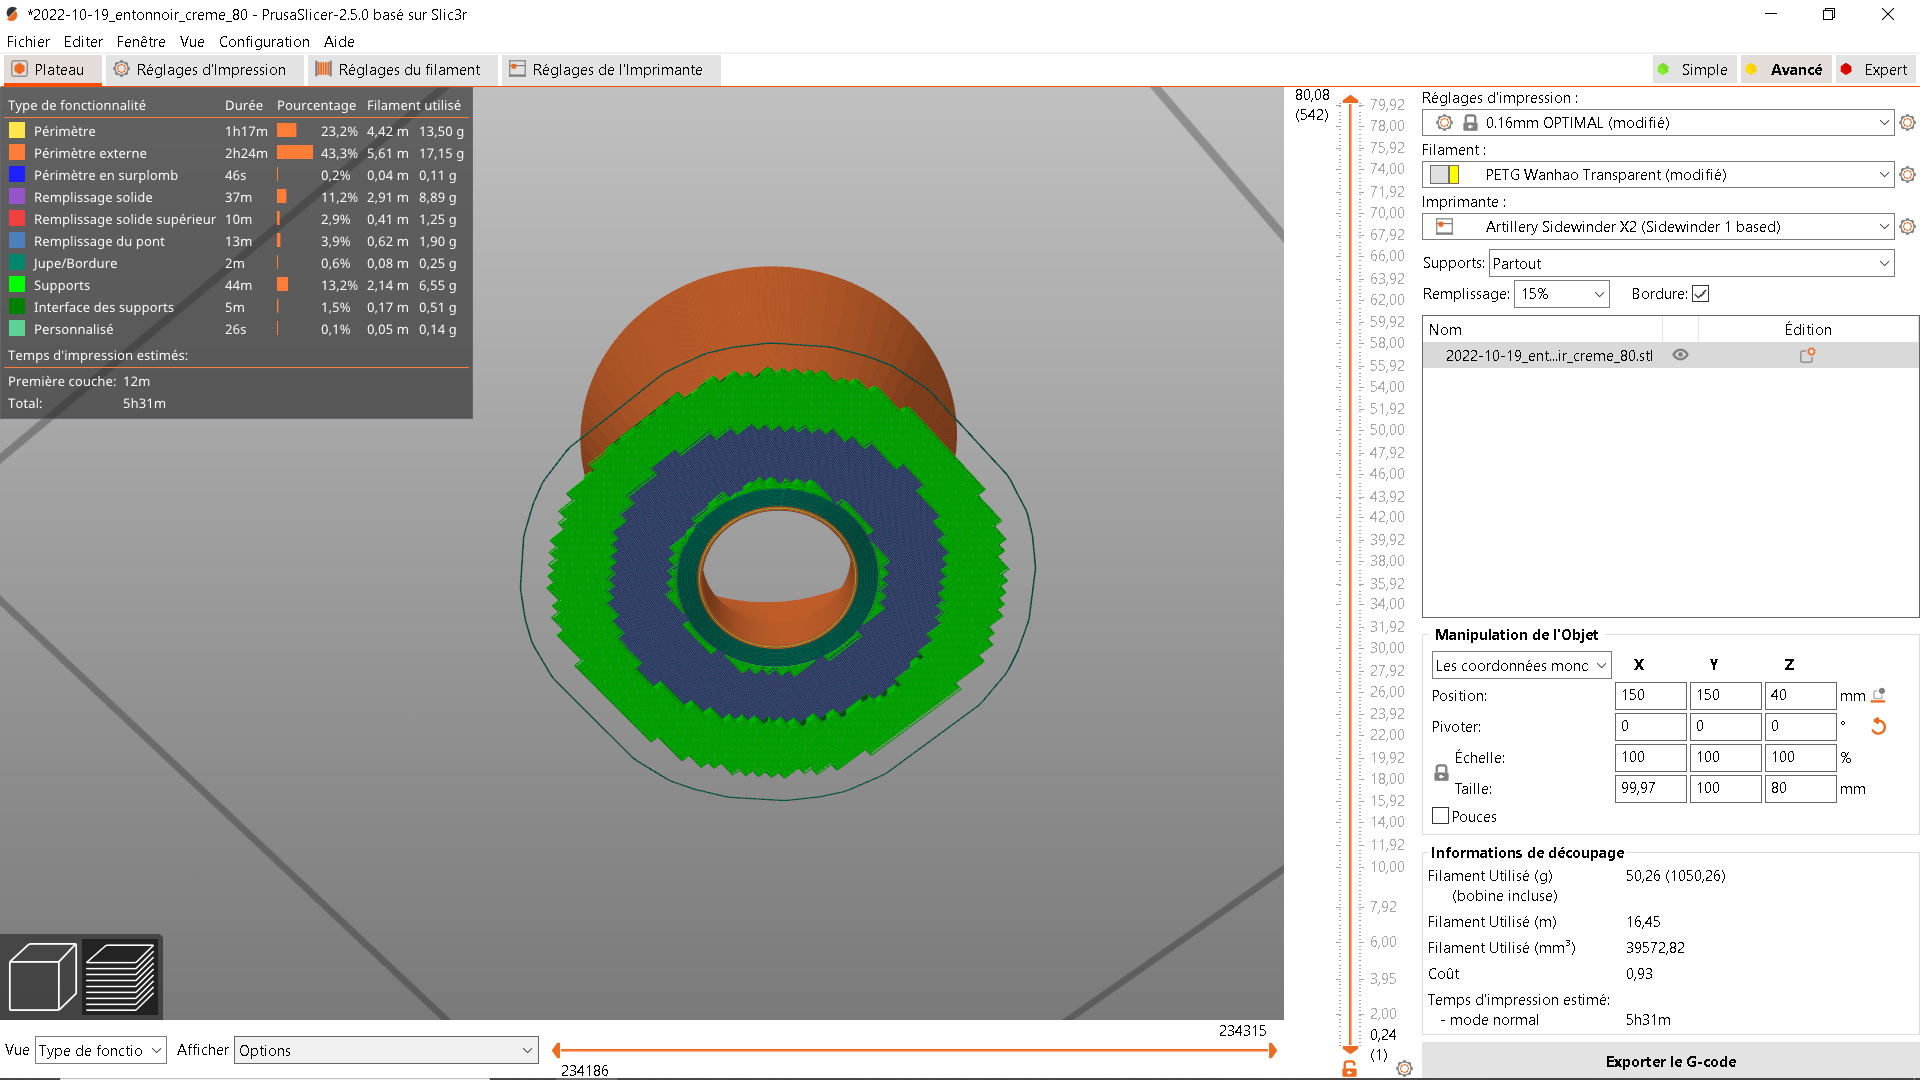
Task: Click the Jupe/Bordure legend swatch
Action: [x=17, y=263]
